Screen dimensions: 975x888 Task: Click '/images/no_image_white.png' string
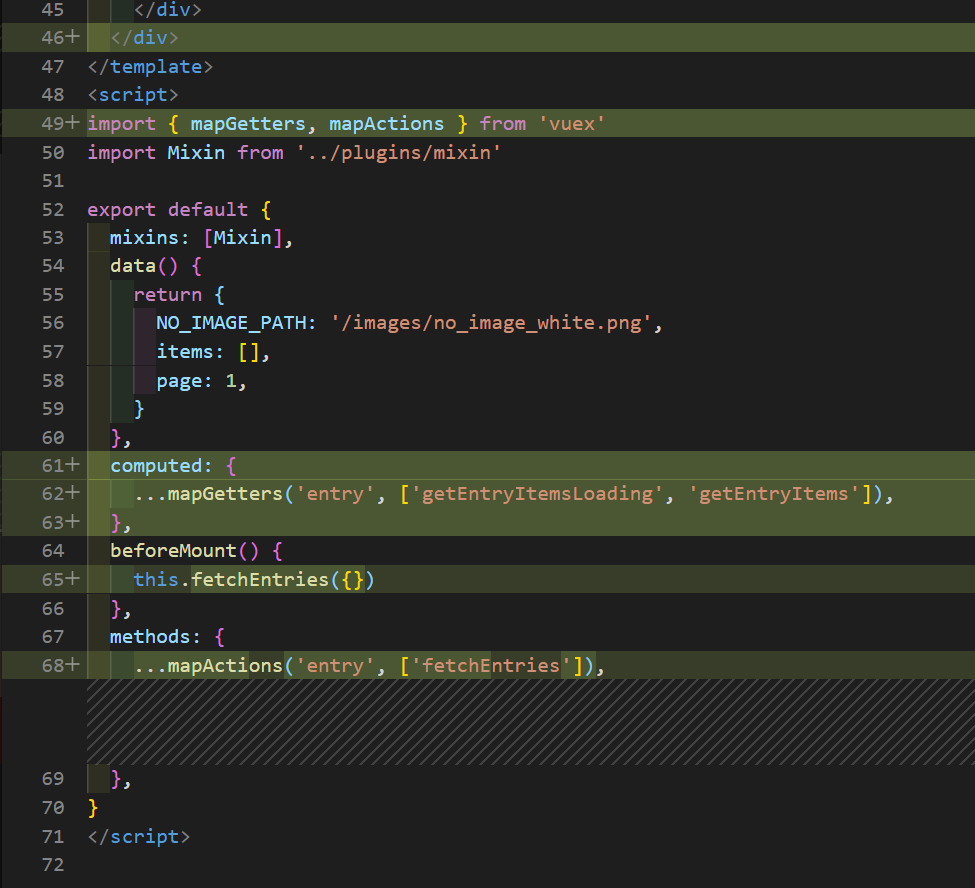point(491,323)
